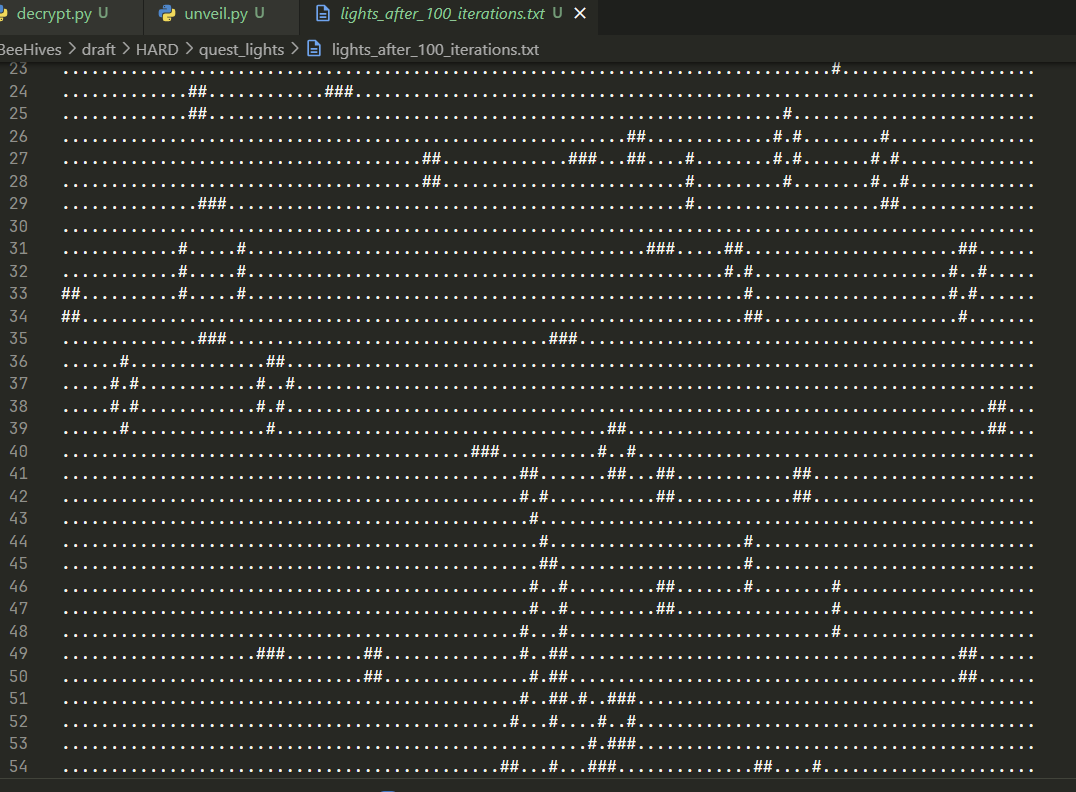The image size is (1076, 792).
Task: Open the draft breadcrumb dropdown
Action: [98, 49]
